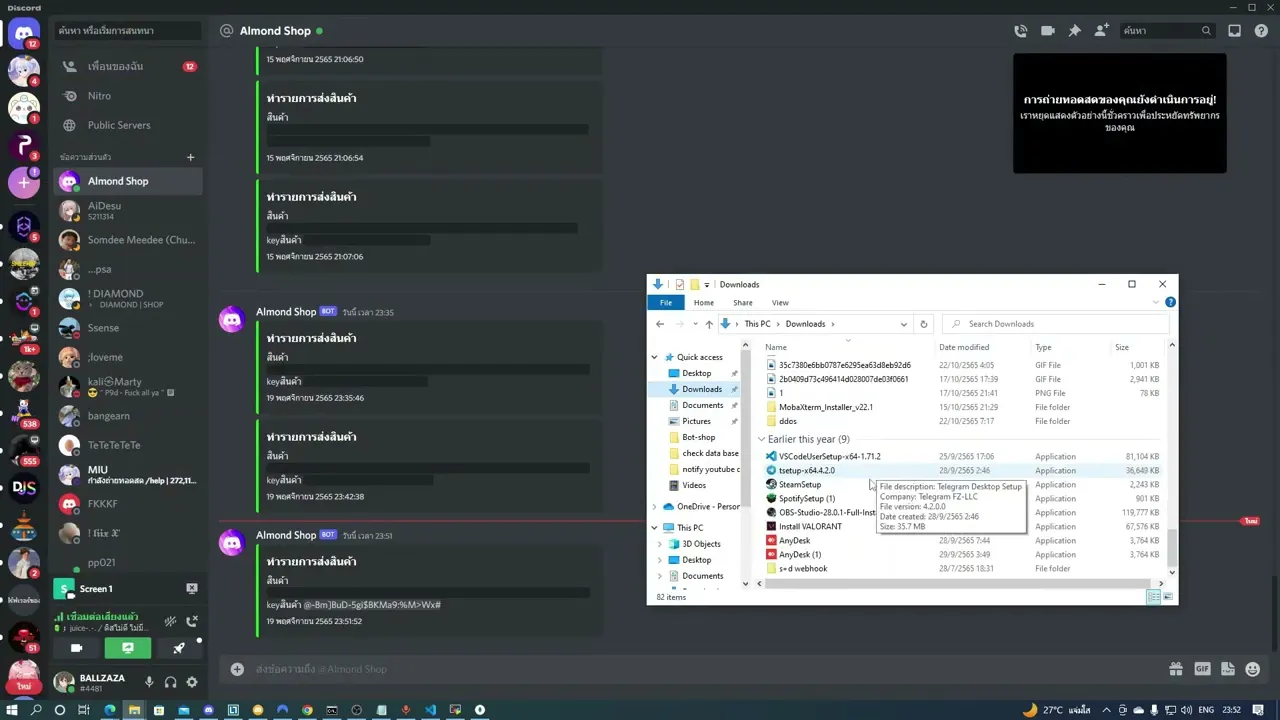This screenshot has width=1280, height=720.
Task: Attach a file with the plus button
Action: pos(237,669)
